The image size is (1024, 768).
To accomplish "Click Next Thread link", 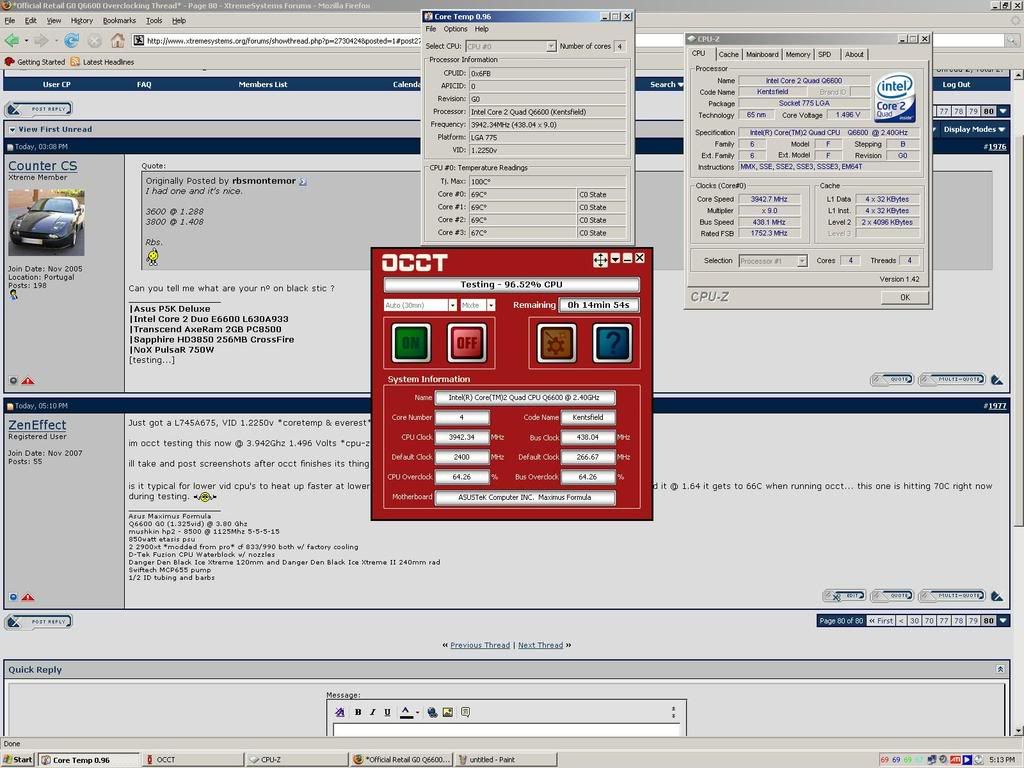I will (x=541, y=645).
